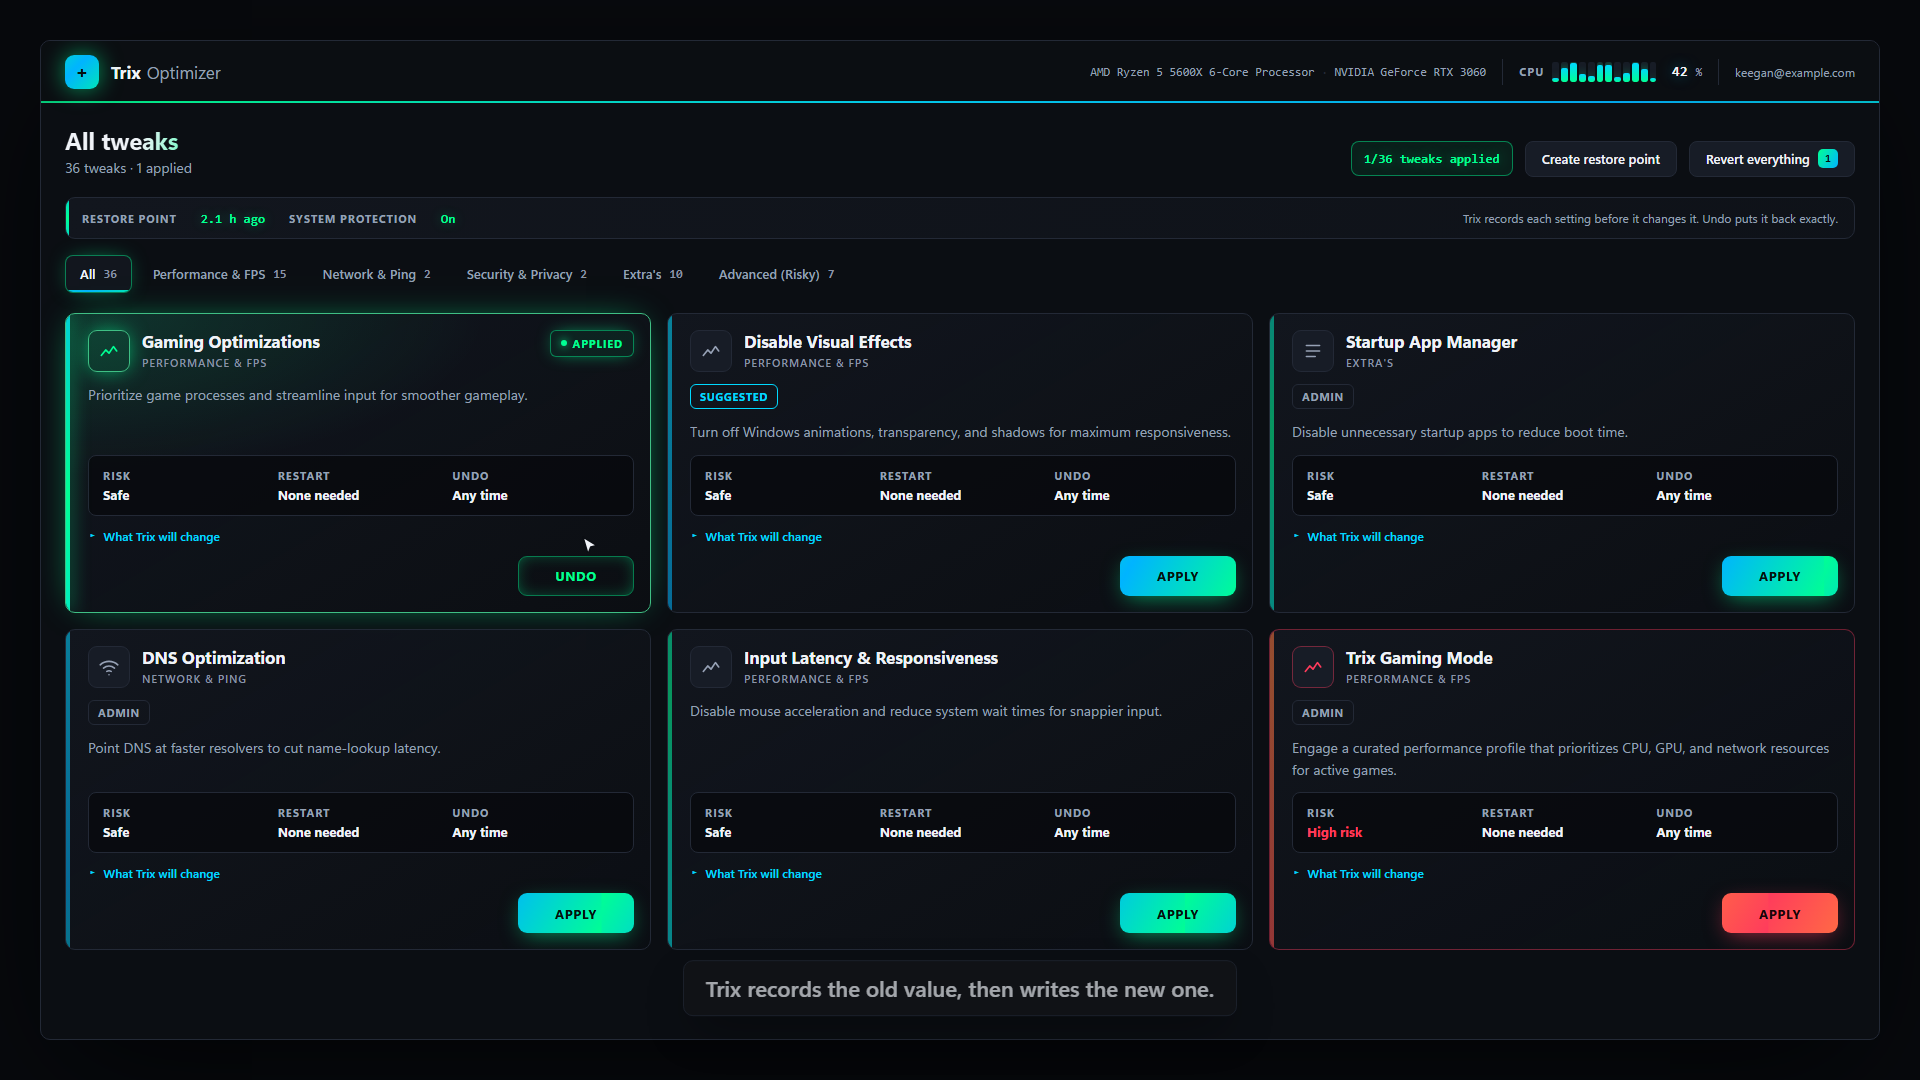
Task: Open the Advanced (Risky) tab
Action: click(776, 274)
